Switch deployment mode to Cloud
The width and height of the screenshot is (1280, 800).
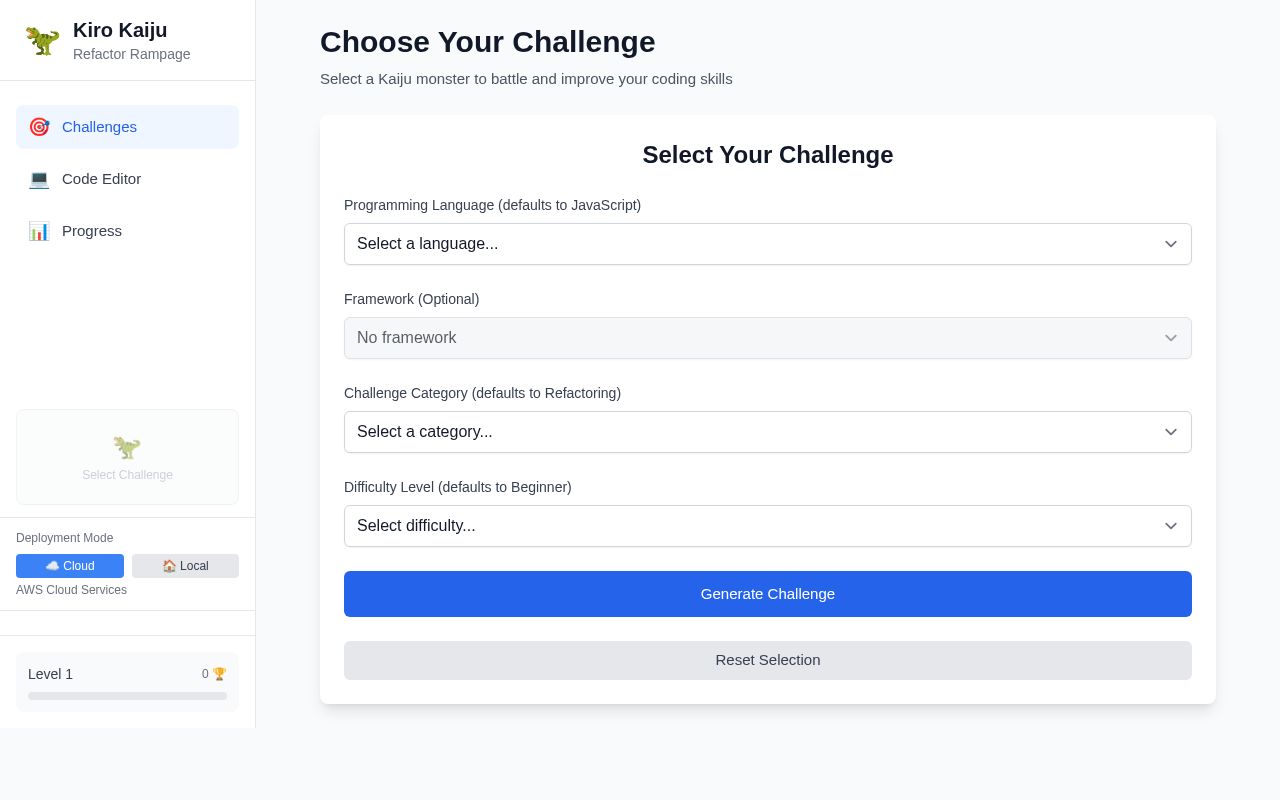70,566
